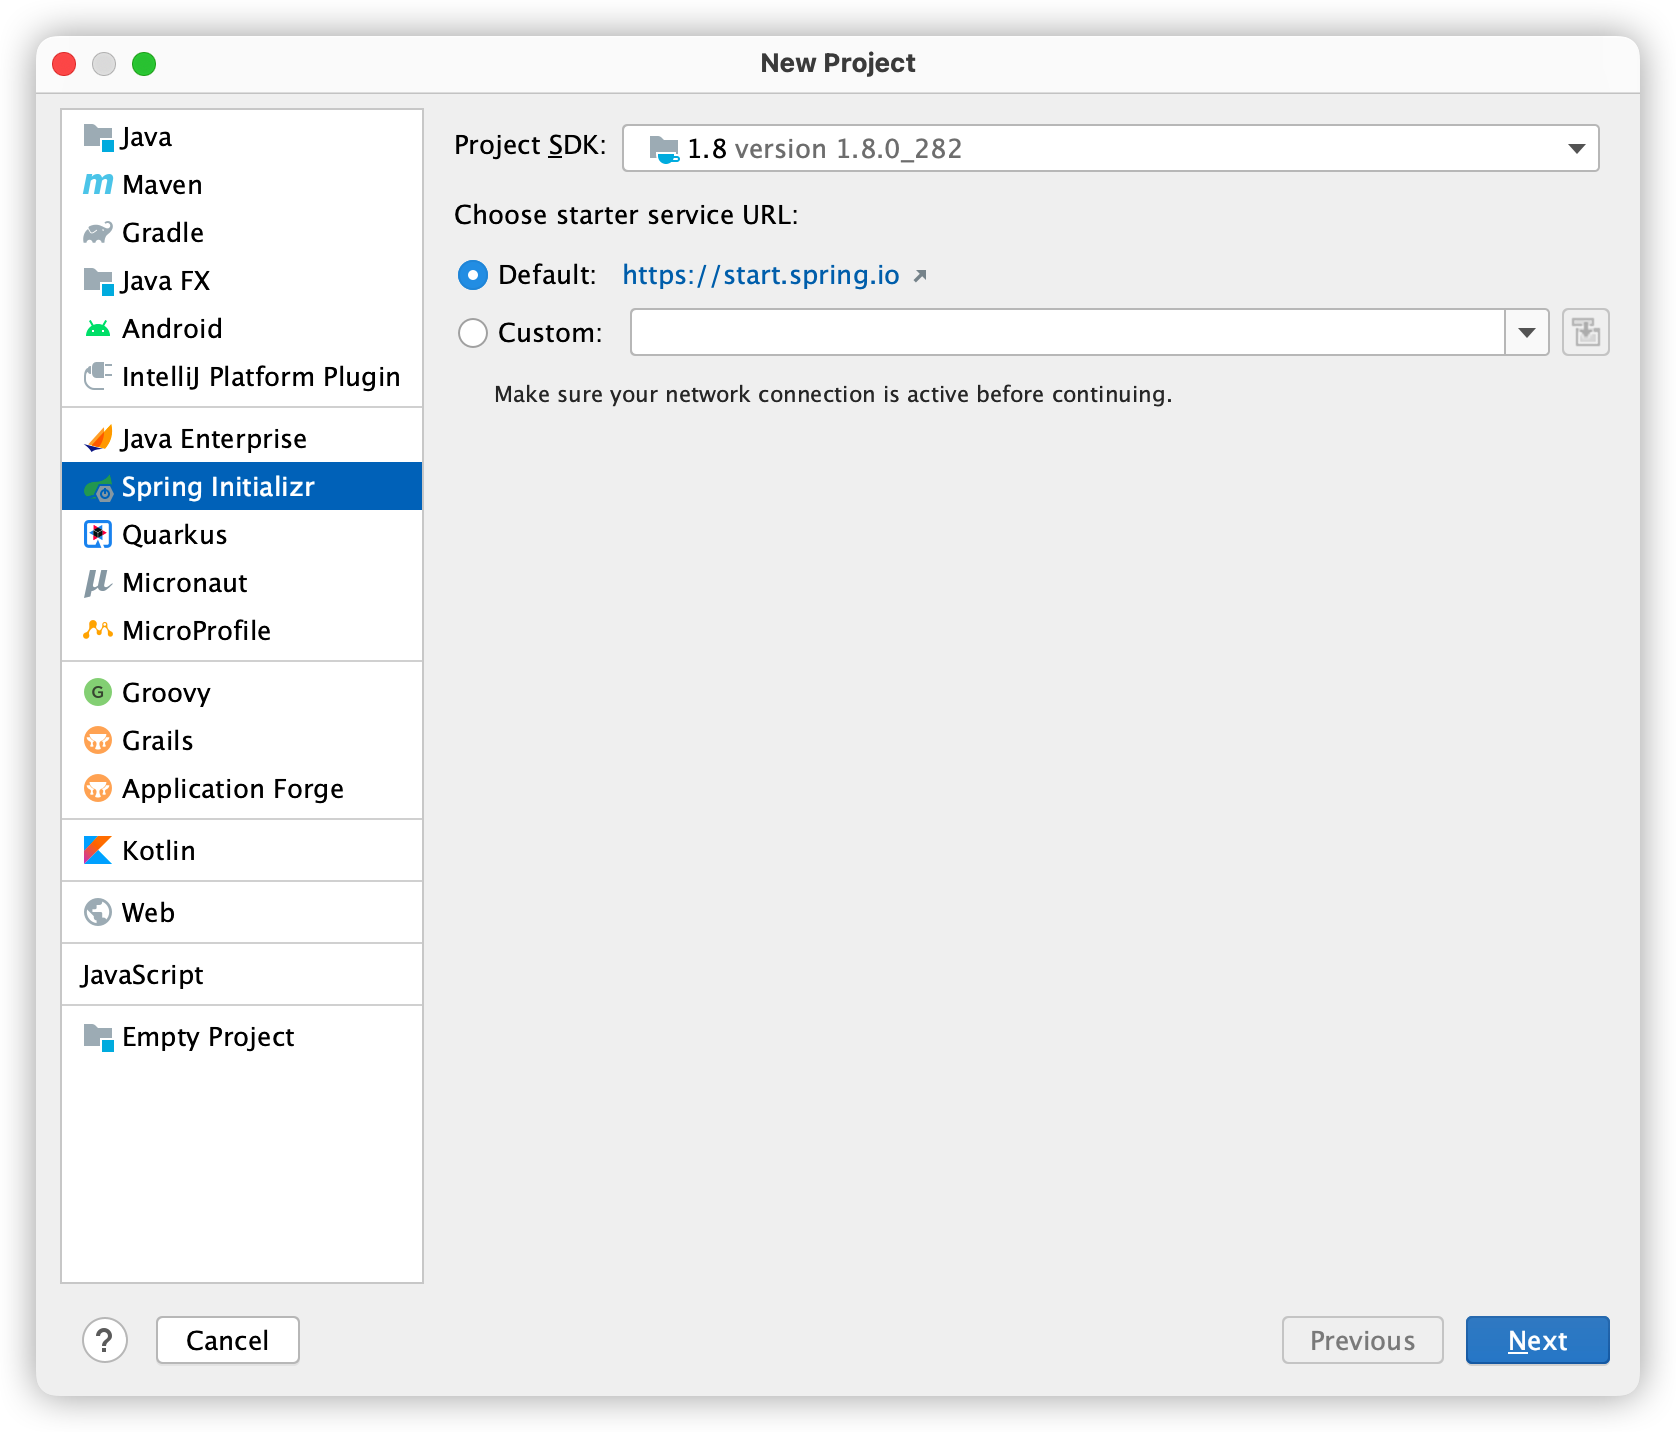Screen dimensions: 1676x1432
Task: Click the Next button
Action: click(x=1538, y=1340)
